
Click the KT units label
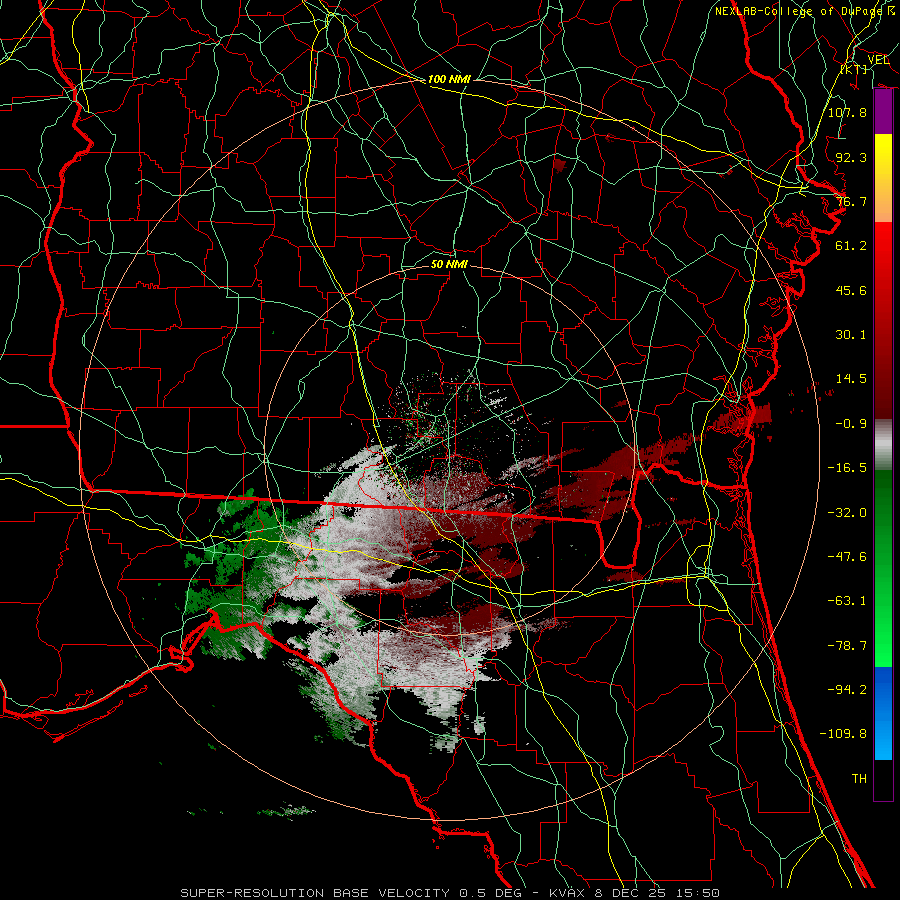[x=854, y=69]
